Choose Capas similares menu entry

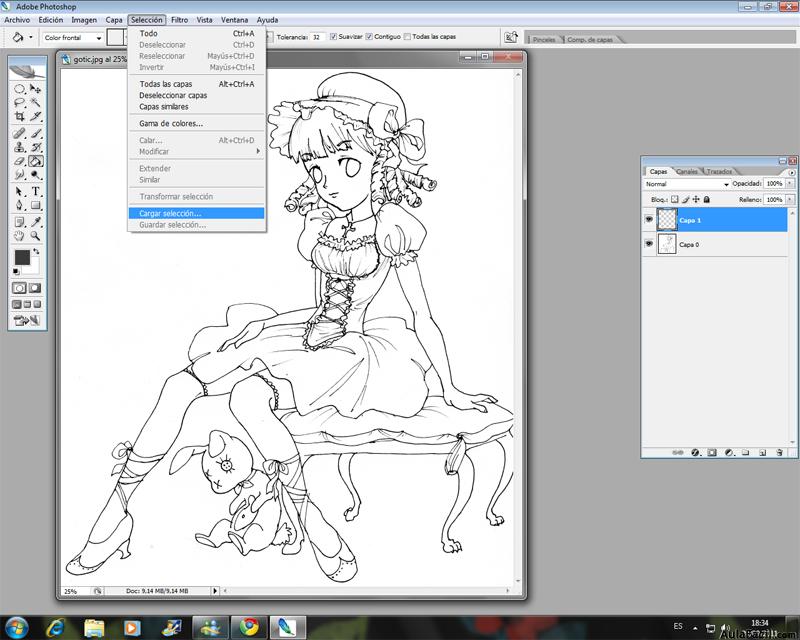point(196,107)
